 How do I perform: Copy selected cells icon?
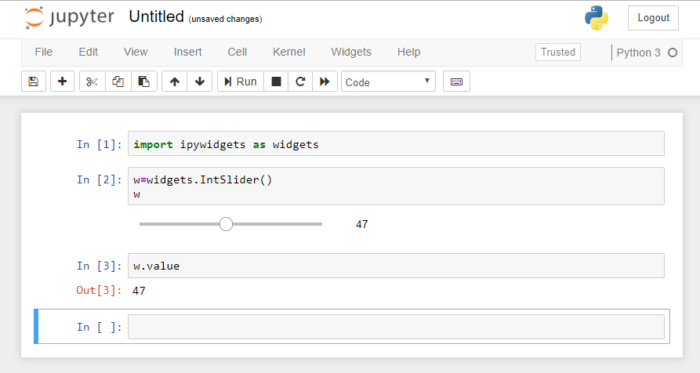(118, 82)
